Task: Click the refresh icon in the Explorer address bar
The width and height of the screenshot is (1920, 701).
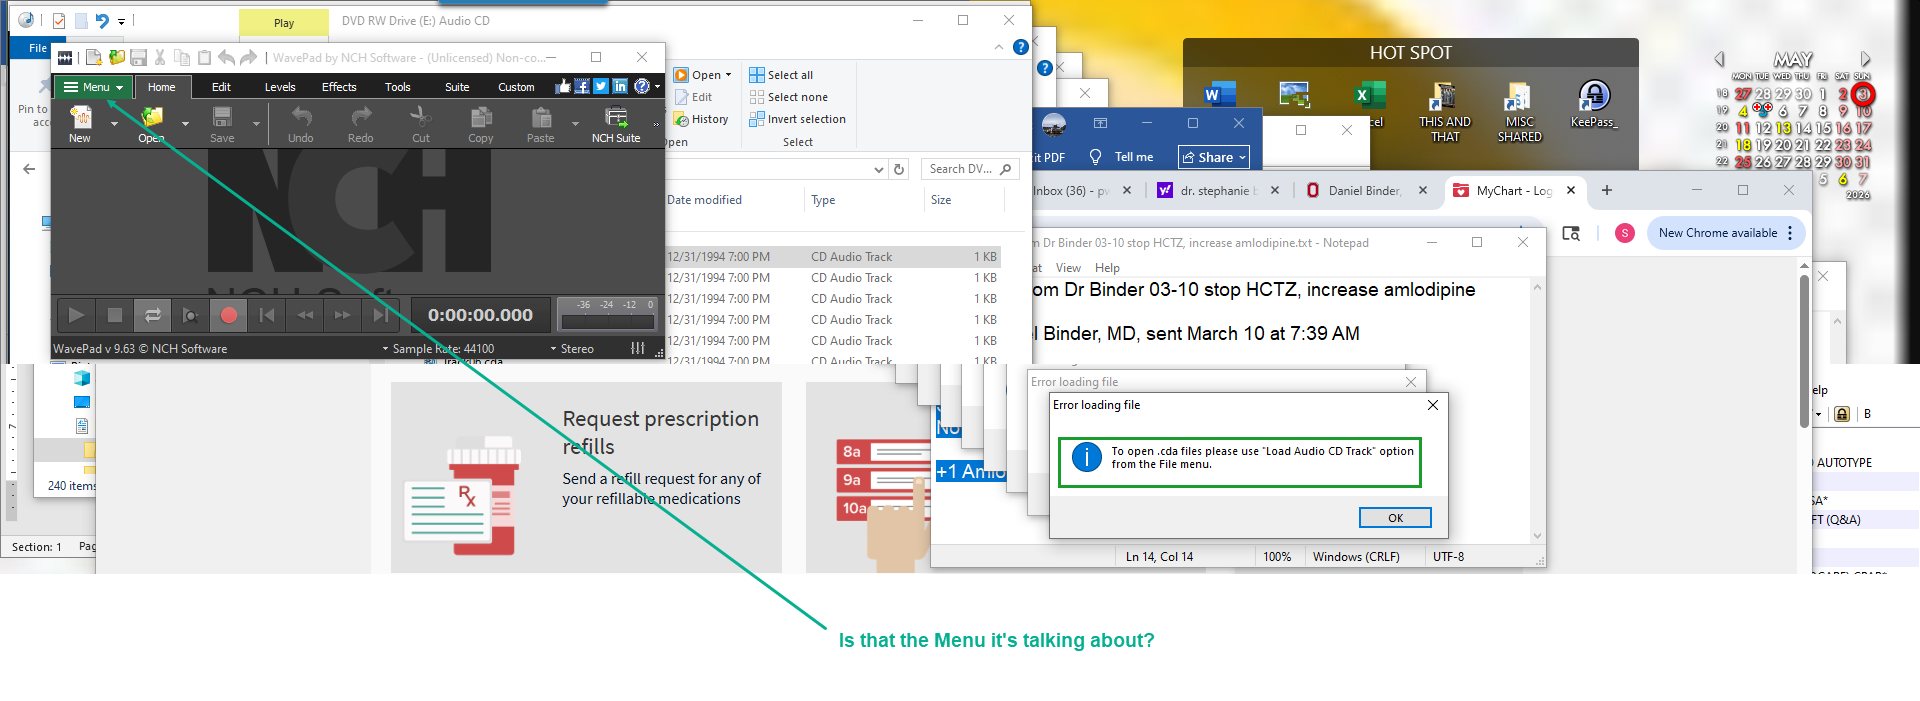Action: (x=899, y=169)
